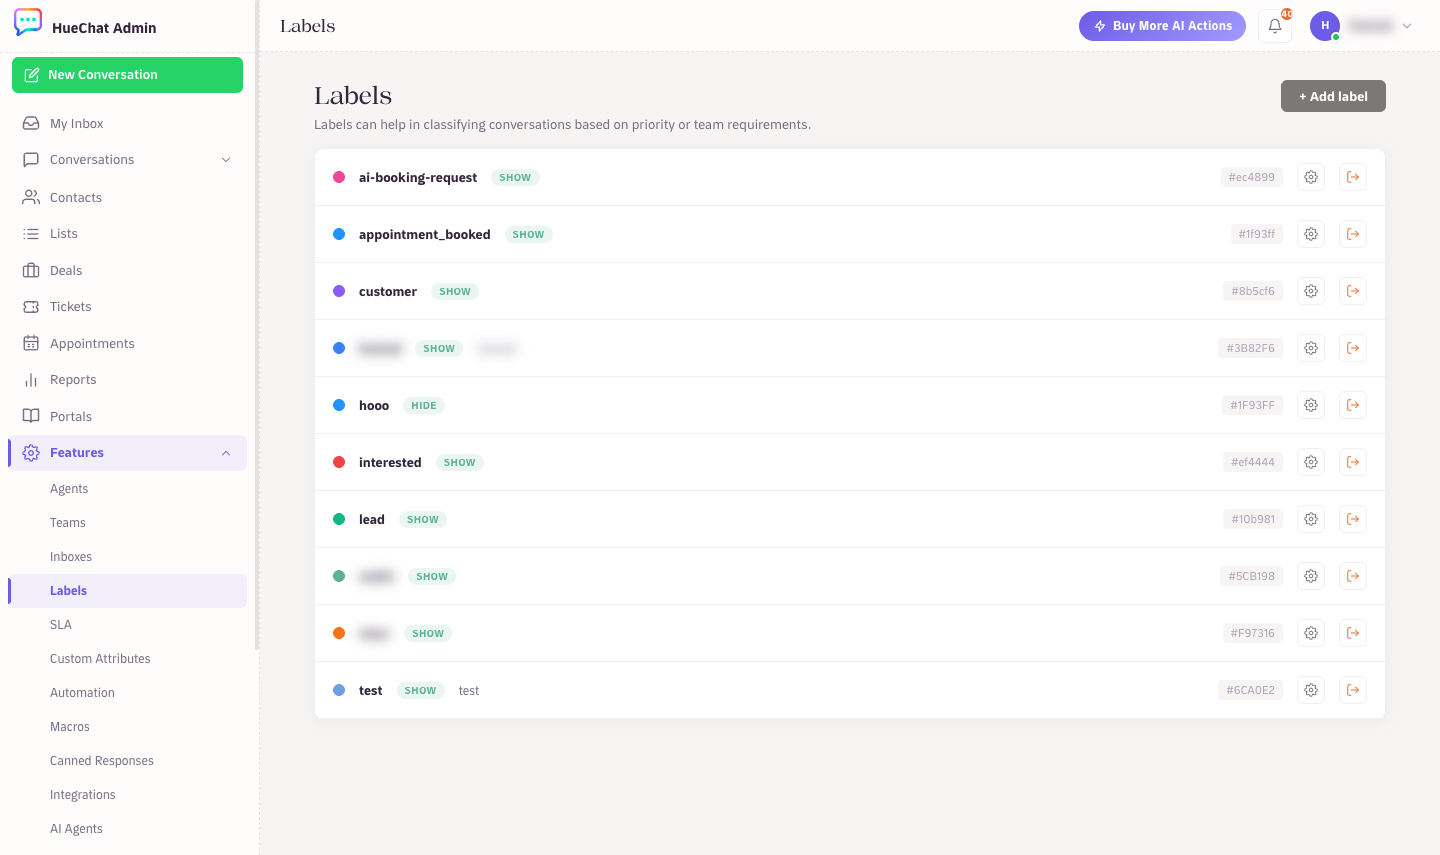
Task: Collapse the Features section chevron
Action: click(x=226, y=453)
